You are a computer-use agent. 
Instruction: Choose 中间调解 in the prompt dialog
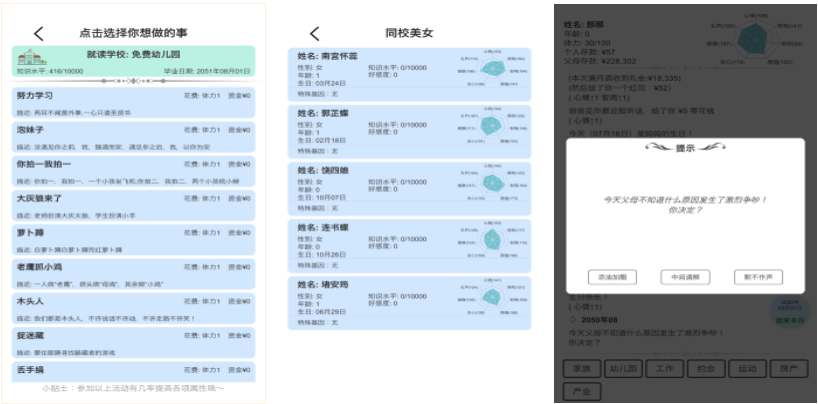685,277
